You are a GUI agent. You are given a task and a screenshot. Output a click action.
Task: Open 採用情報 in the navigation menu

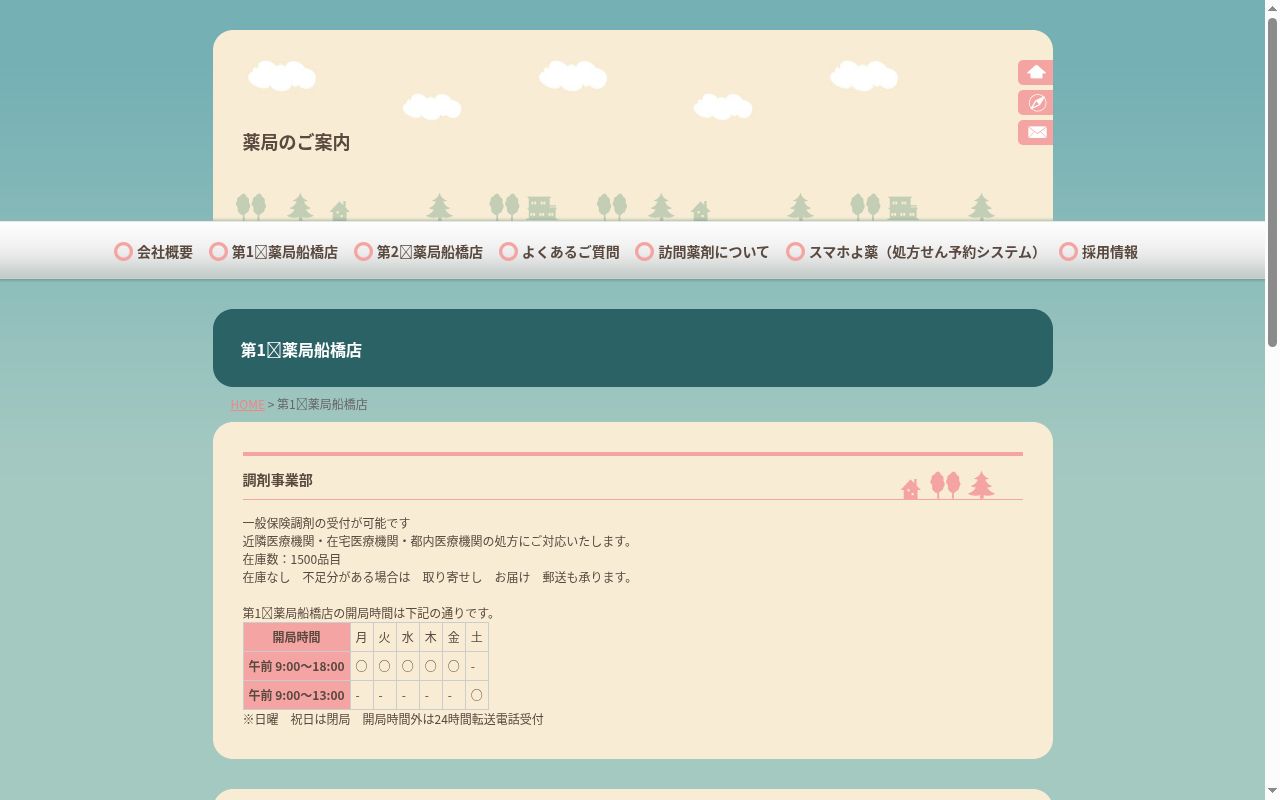[x=1098, y=252]
